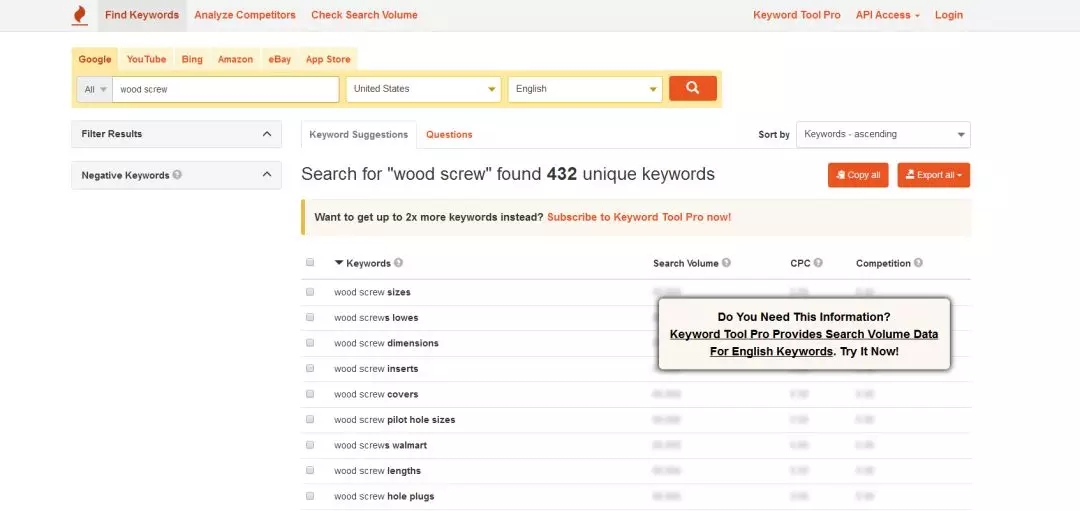1080x511 pixels.
Task: Check the select-all keywords checkbox
Action: point(310,263)
